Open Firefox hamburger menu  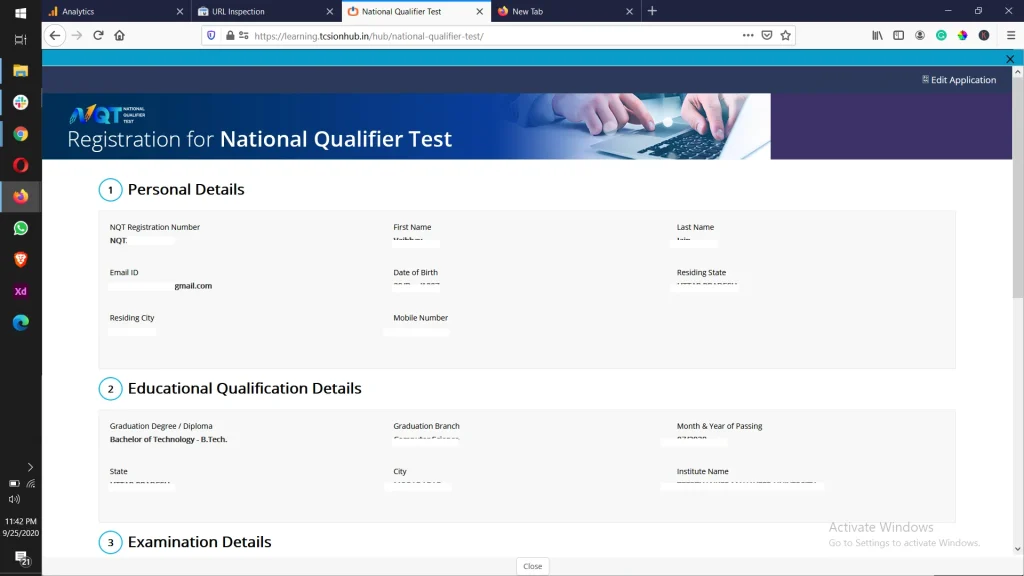pyautogui.click(x=1009, y=35)
